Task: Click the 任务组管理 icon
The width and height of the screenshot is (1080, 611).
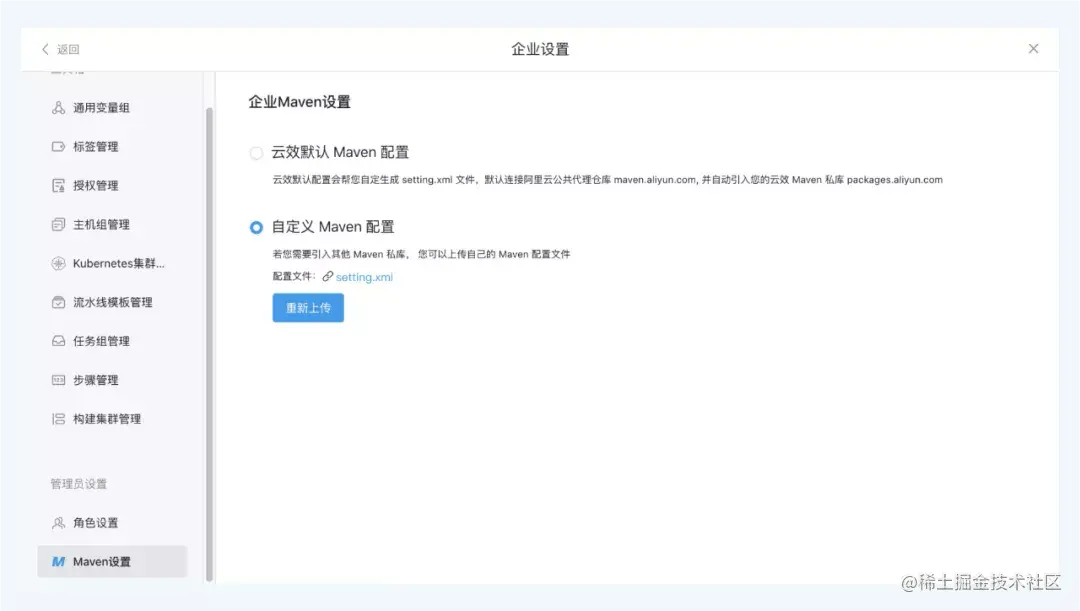Action: pos(59,341)
